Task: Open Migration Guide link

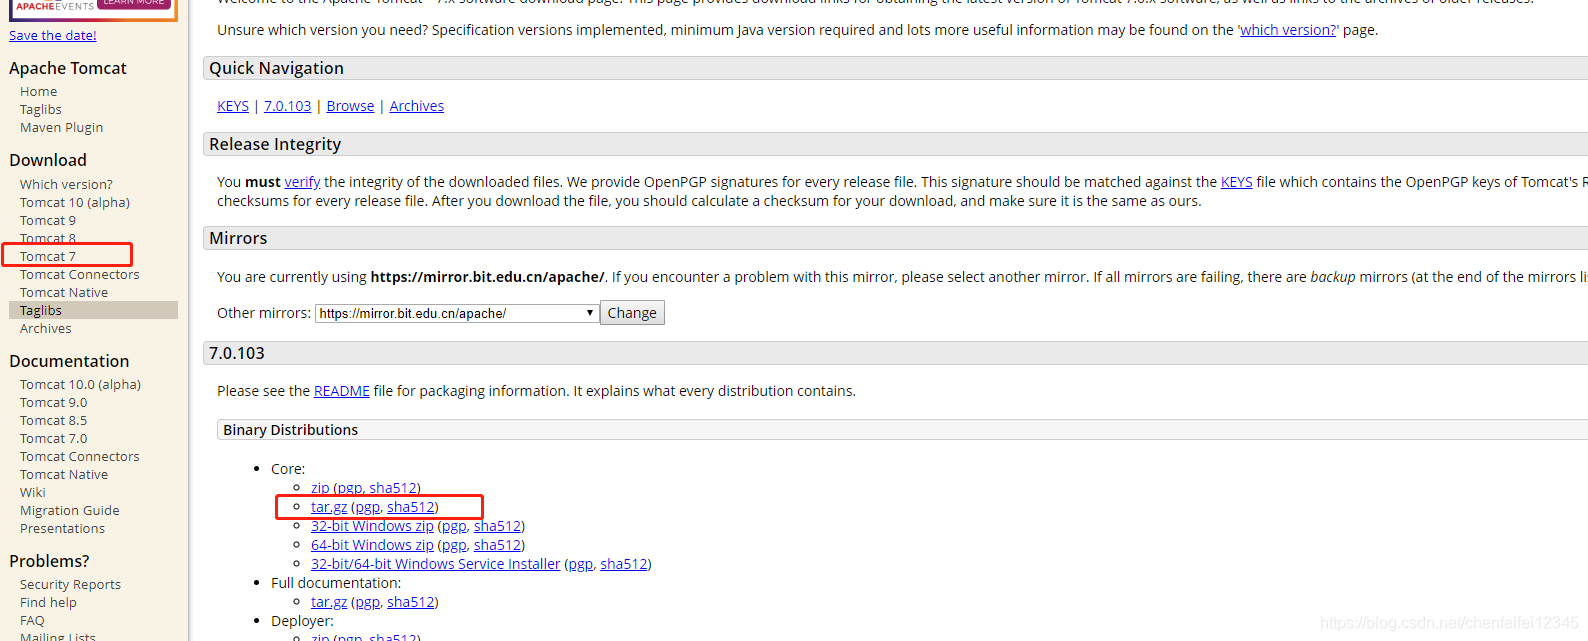Action: [70, 510]
